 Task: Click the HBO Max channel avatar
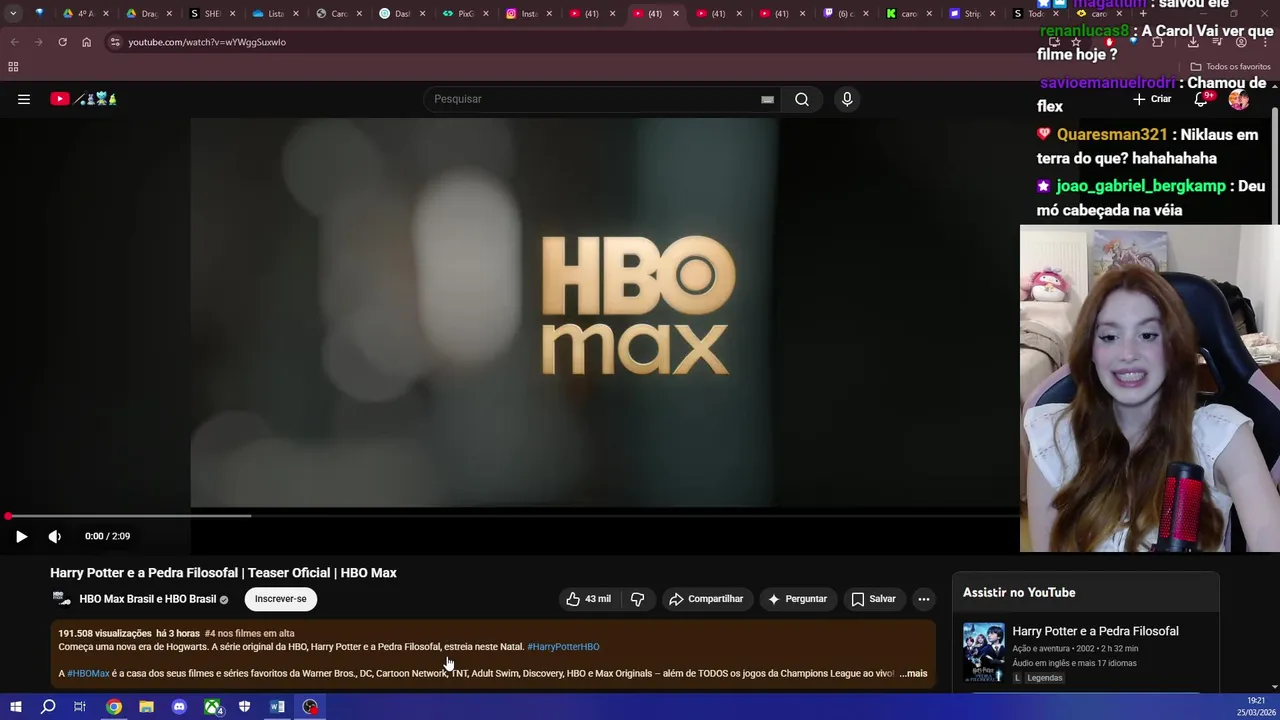coord(61,599)
